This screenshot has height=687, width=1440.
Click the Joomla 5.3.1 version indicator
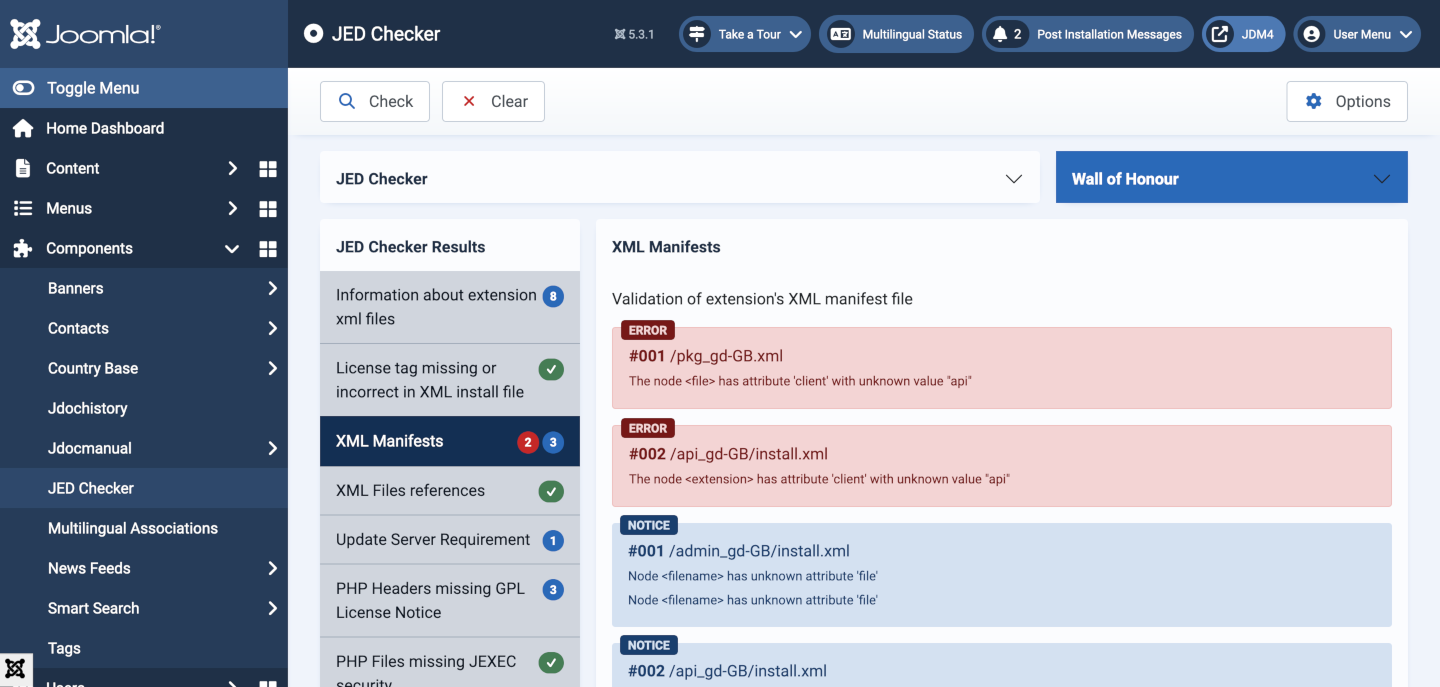634,34
